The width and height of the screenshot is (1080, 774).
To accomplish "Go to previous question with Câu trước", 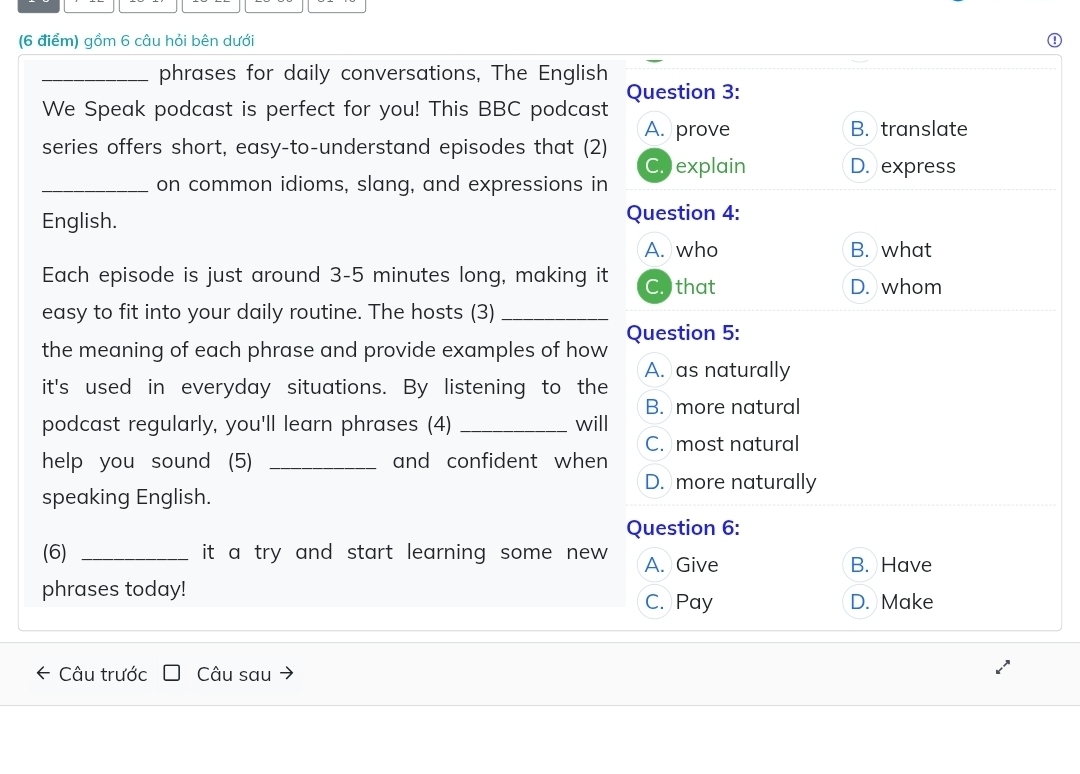I will (x=92, y=674).
